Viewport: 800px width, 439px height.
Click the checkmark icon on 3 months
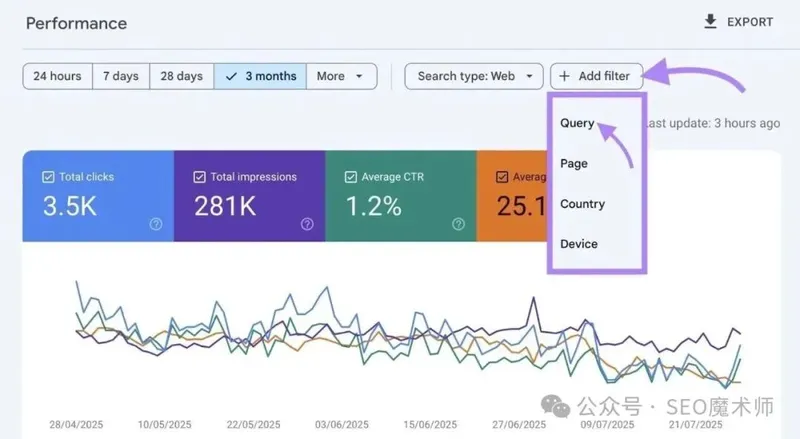pos(232,76)
